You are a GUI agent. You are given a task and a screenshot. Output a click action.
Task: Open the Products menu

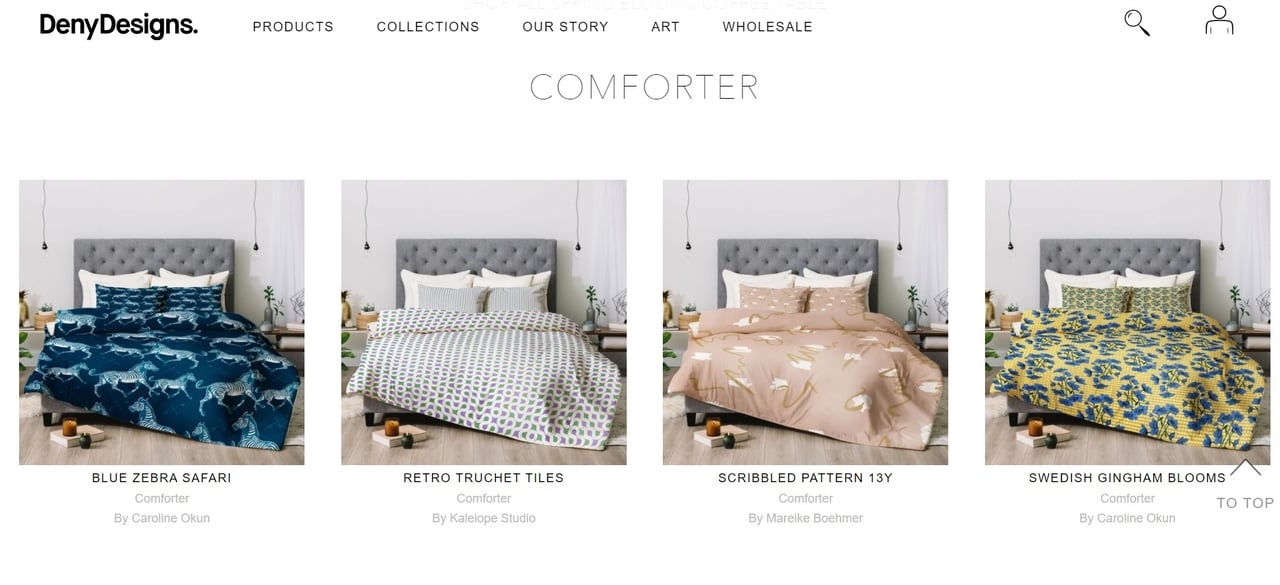293,27
